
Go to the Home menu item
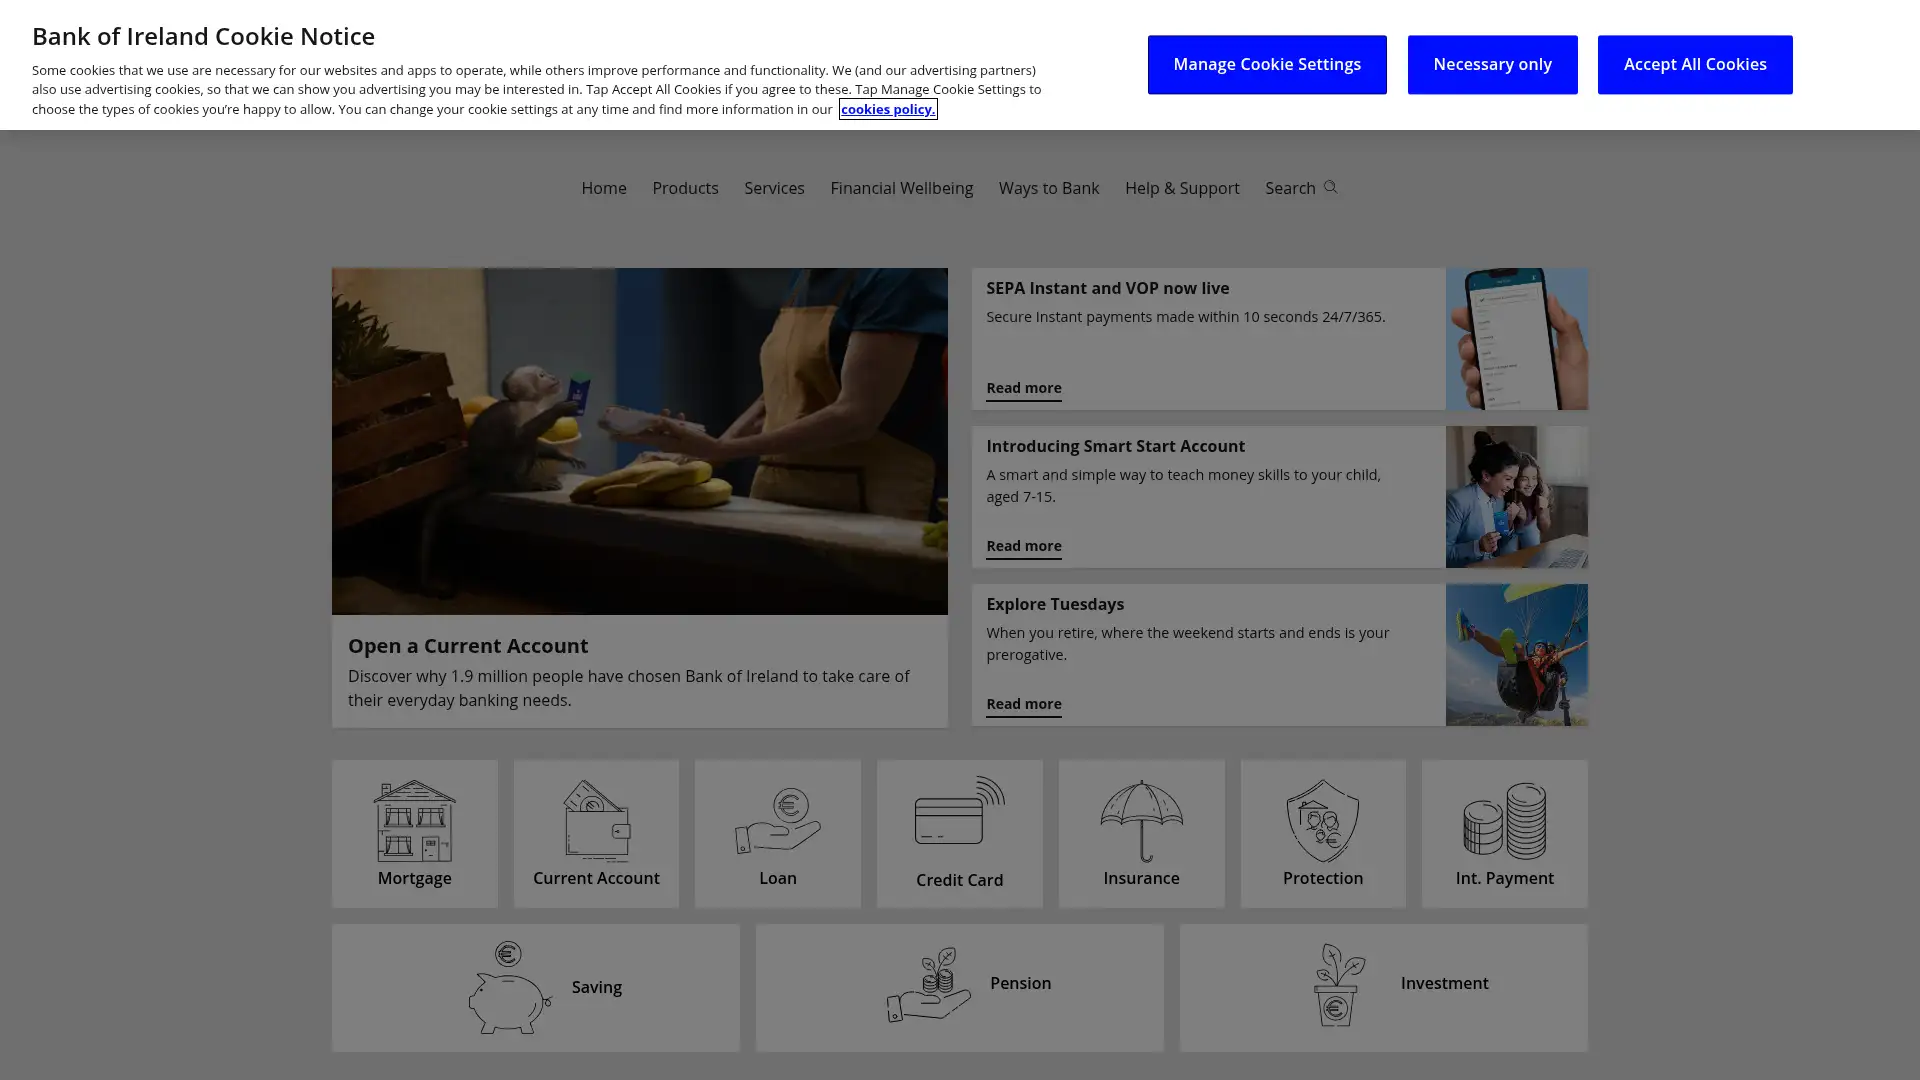[x=604, y=188]
